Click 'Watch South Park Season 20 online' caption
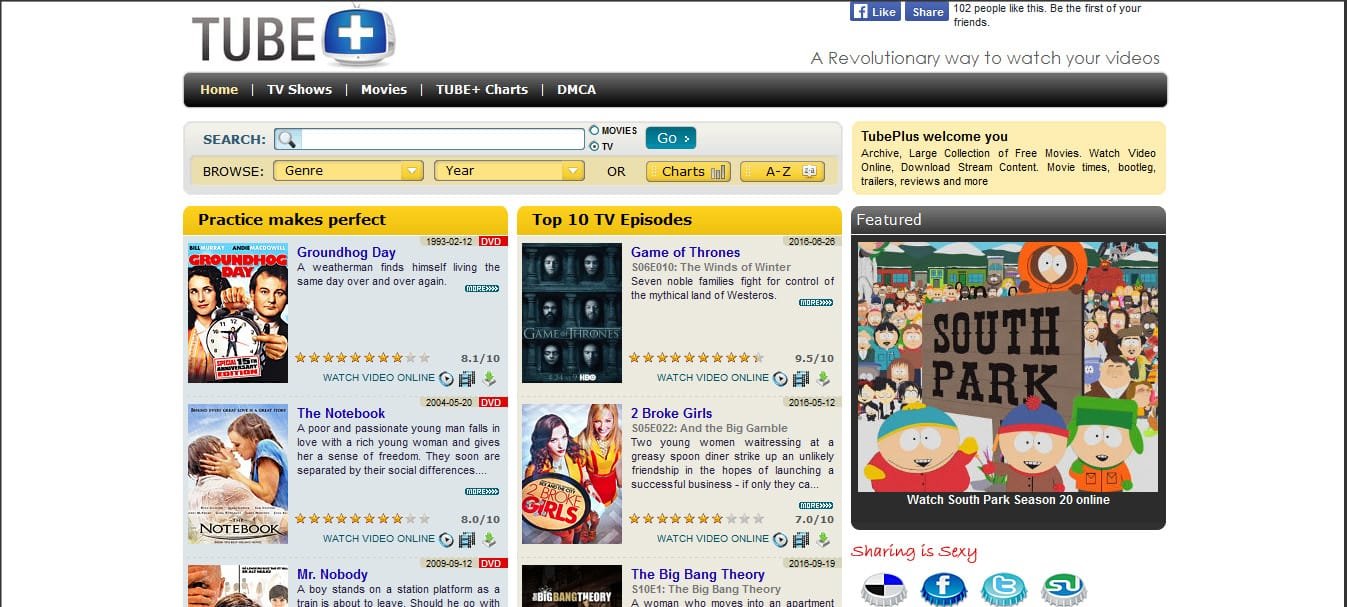Screen dimensions: 1347x607 (x=1008, y=500)
